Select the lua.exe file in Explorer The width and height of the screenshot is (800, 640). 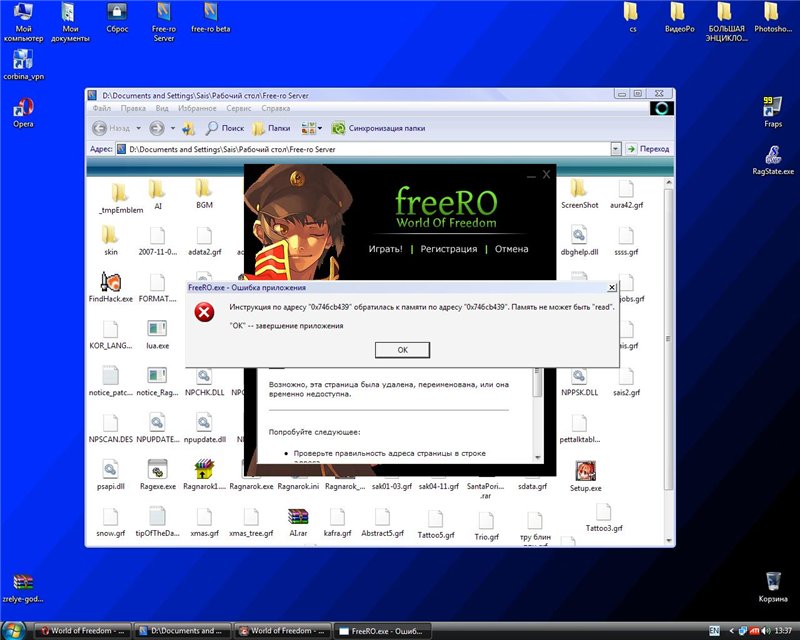(x=157, y=334)
